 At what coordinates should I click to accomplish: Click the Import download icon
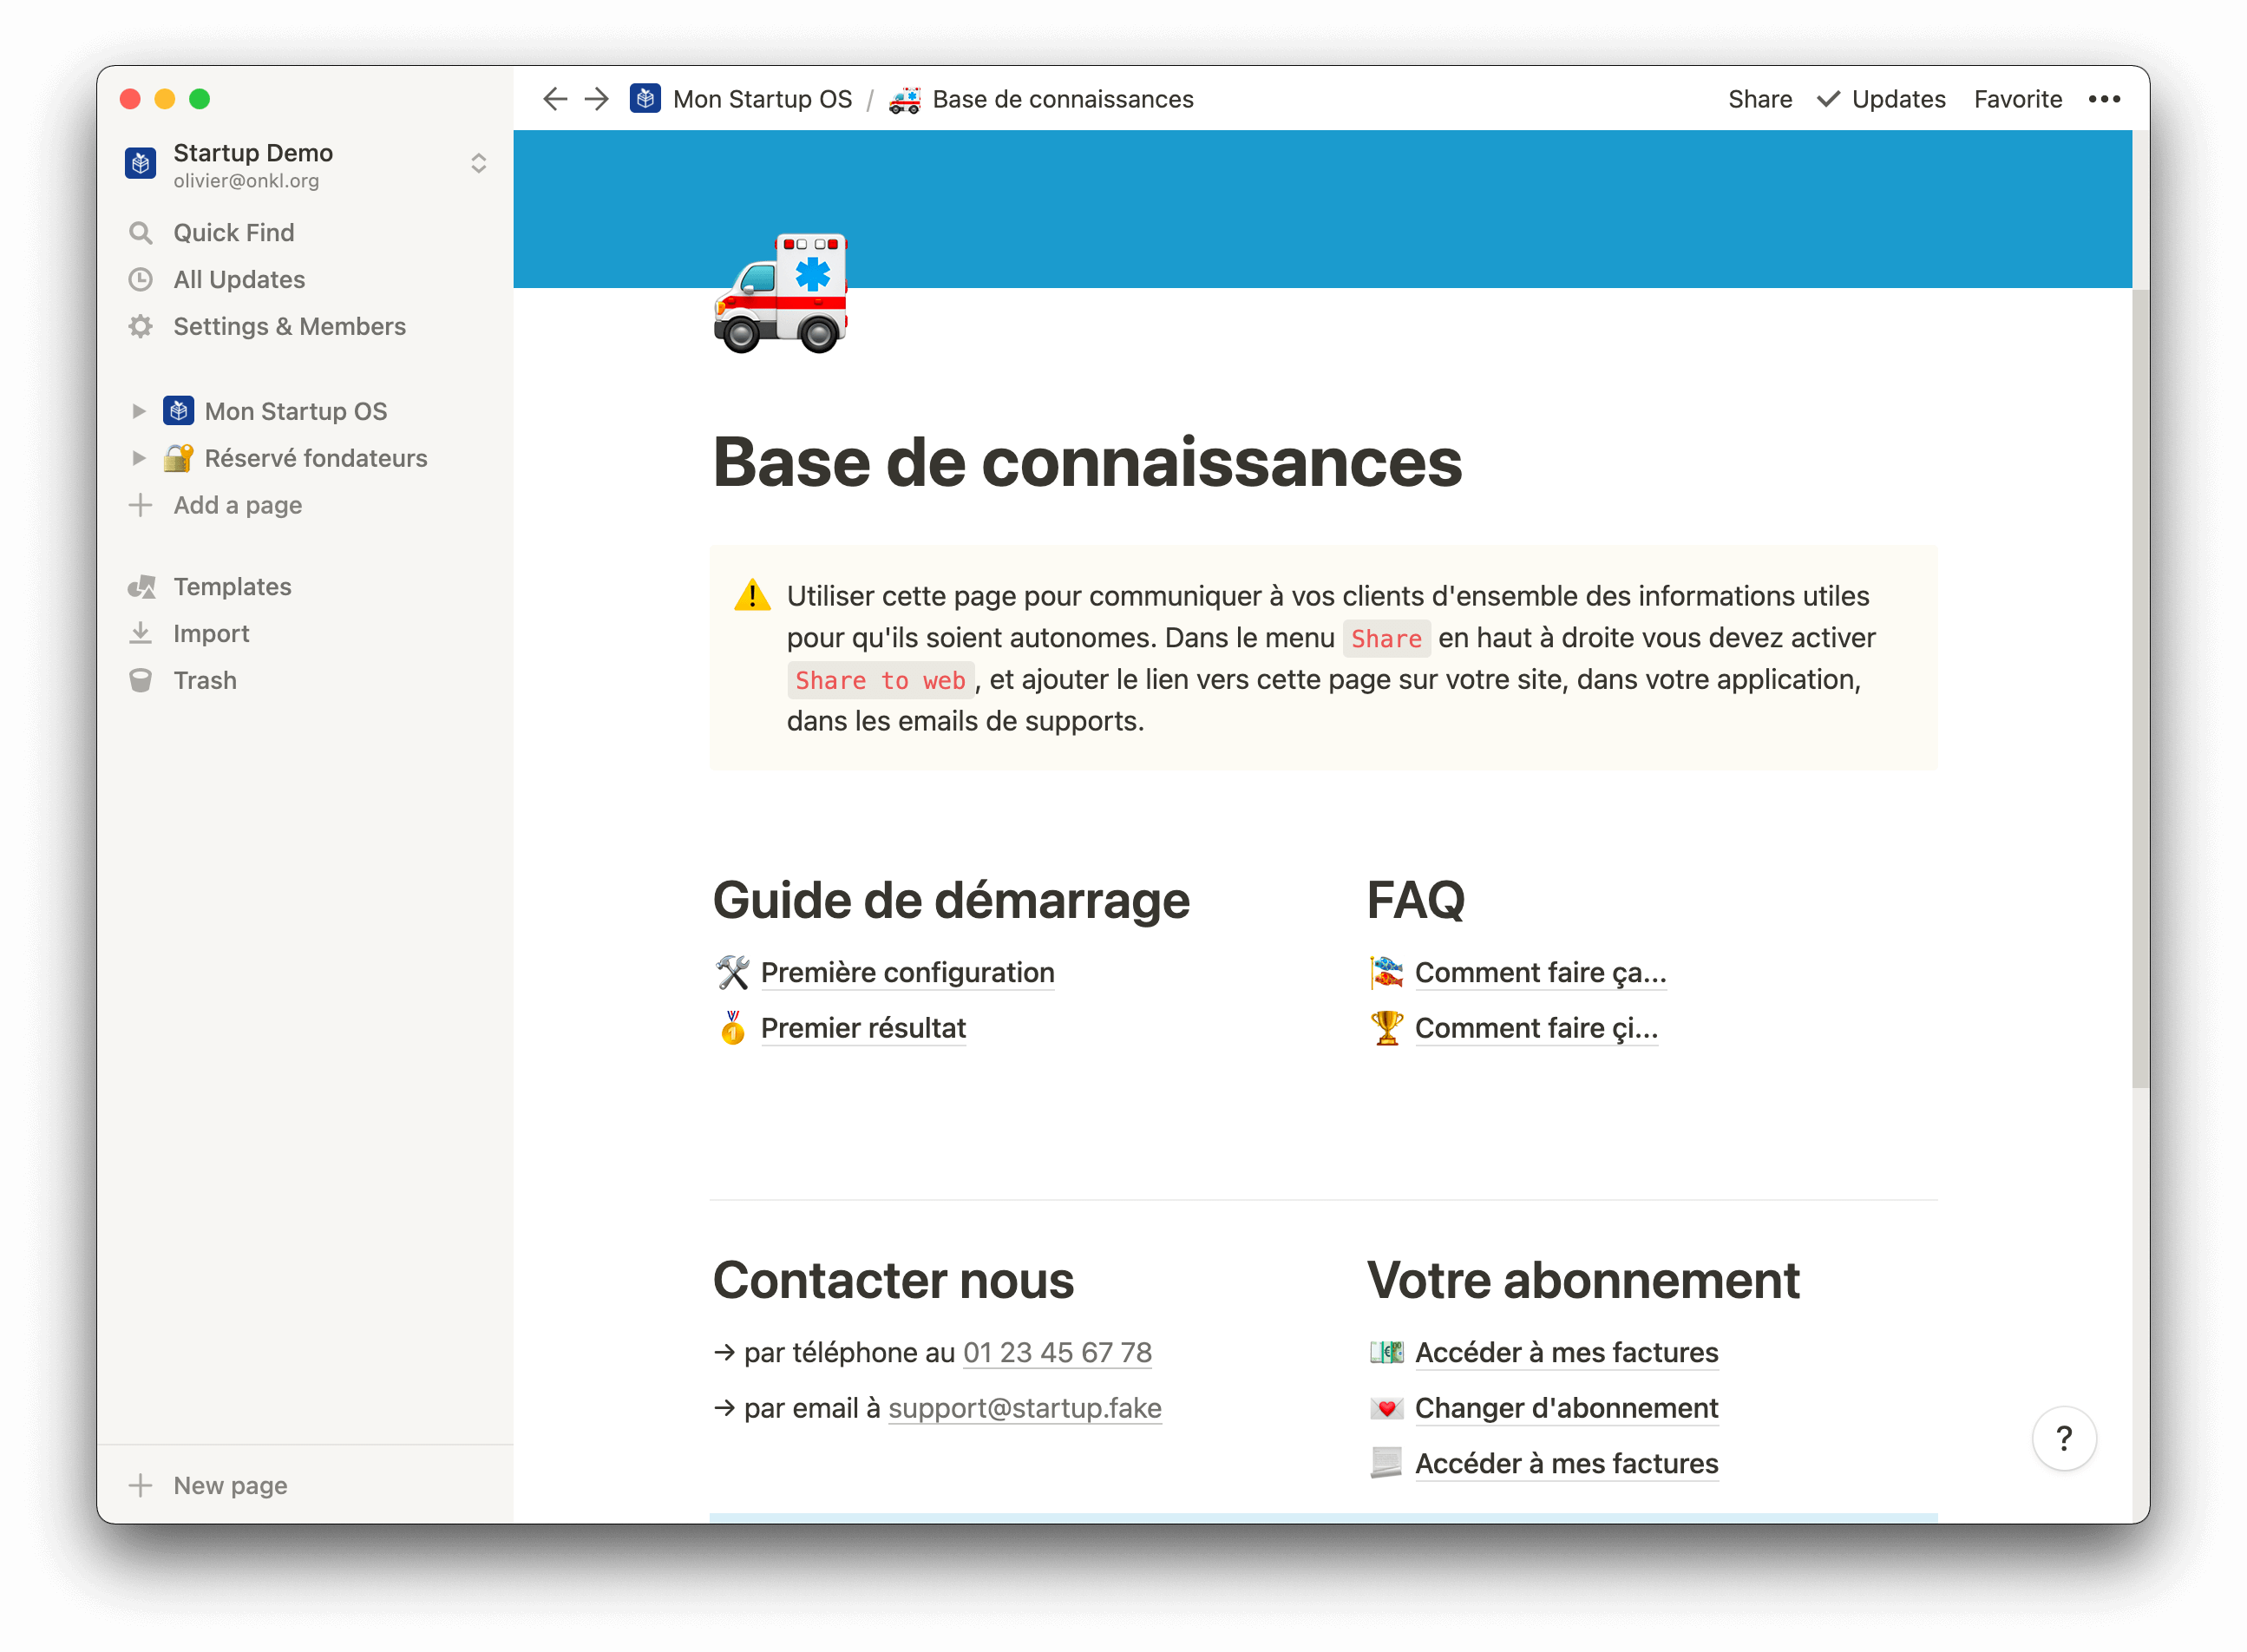point(141,634)
